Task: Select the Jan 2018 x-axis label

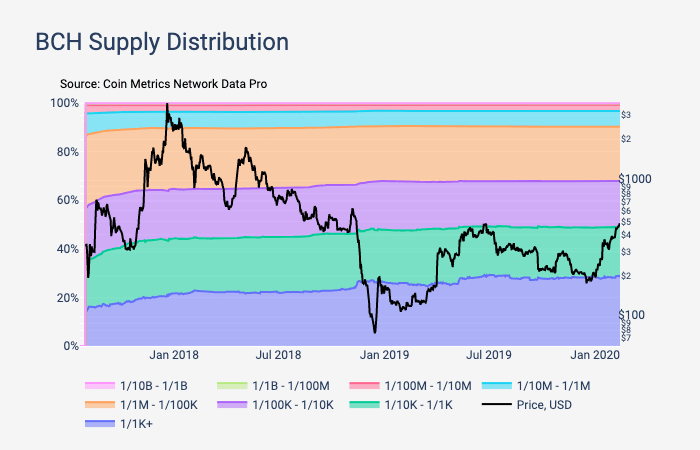Action: click(173, 355)
